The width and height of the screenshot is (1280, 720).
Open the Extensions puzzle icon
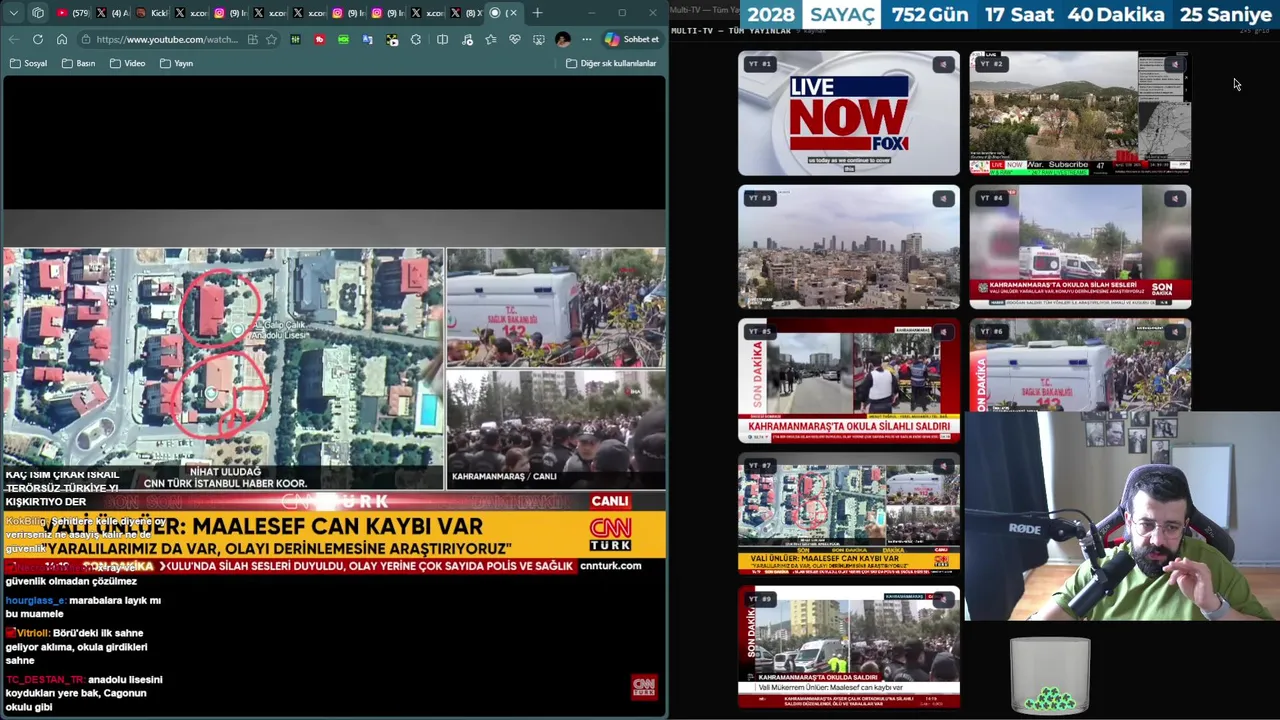coord(416,39)
